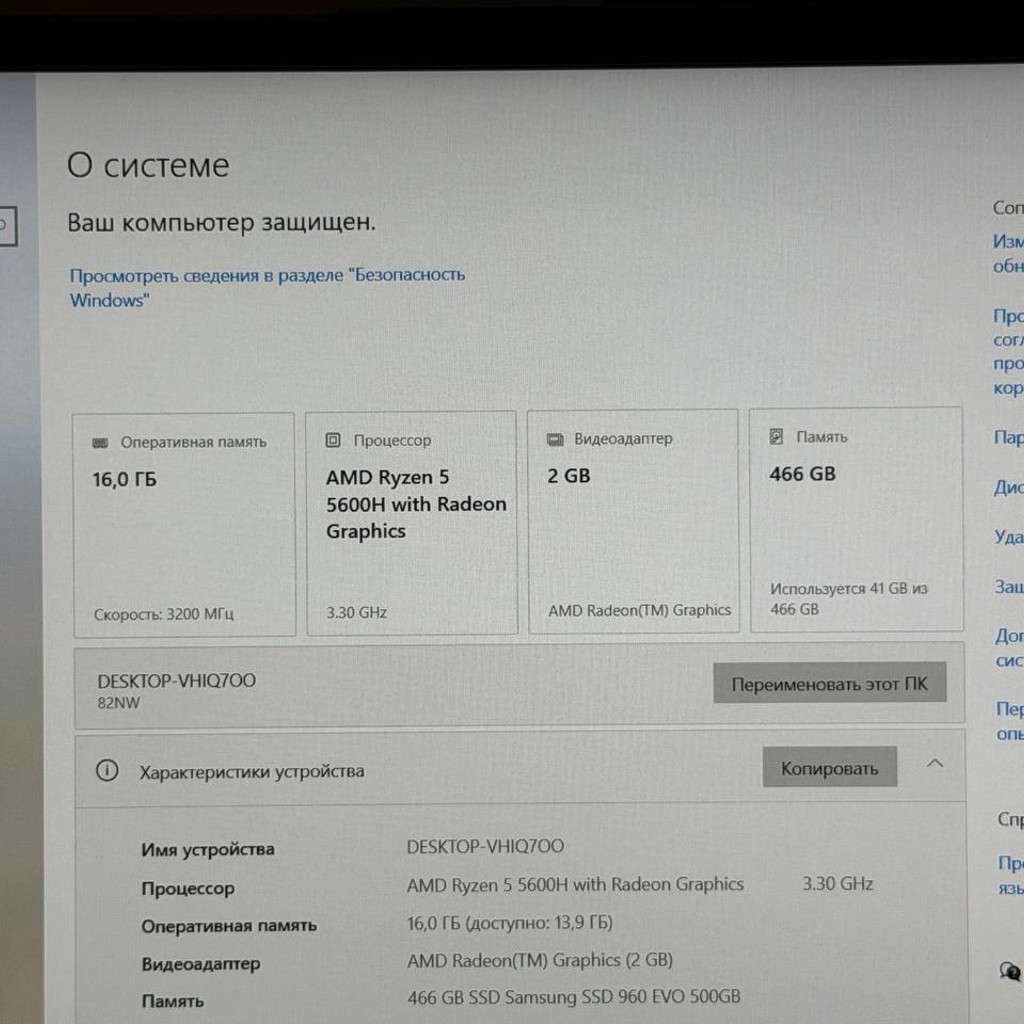
Task: Click the Оперативная память label in specifications
Action: pos(229,926)
